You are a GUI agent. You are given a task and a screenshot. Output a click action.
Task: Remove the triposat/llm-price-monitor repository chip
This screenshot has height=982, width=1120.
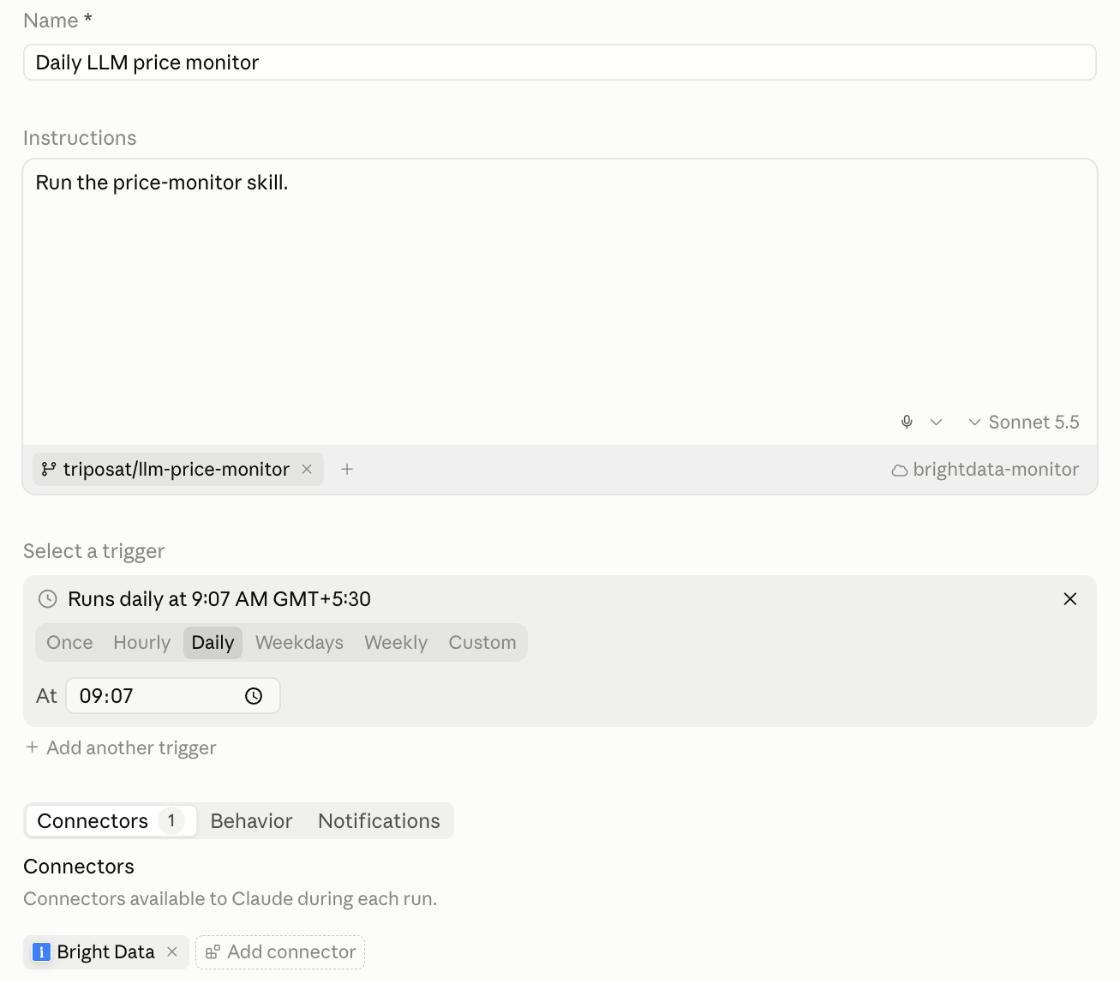[306, 469]
